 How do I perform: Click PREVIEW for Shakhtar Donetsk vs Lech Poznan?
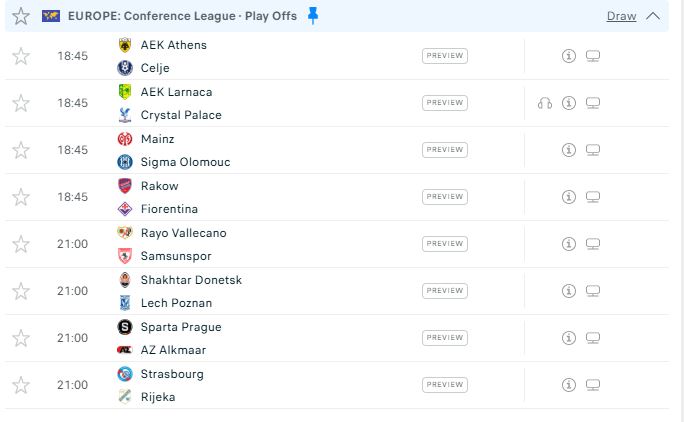pyautogui.click(x=445, y=291)
